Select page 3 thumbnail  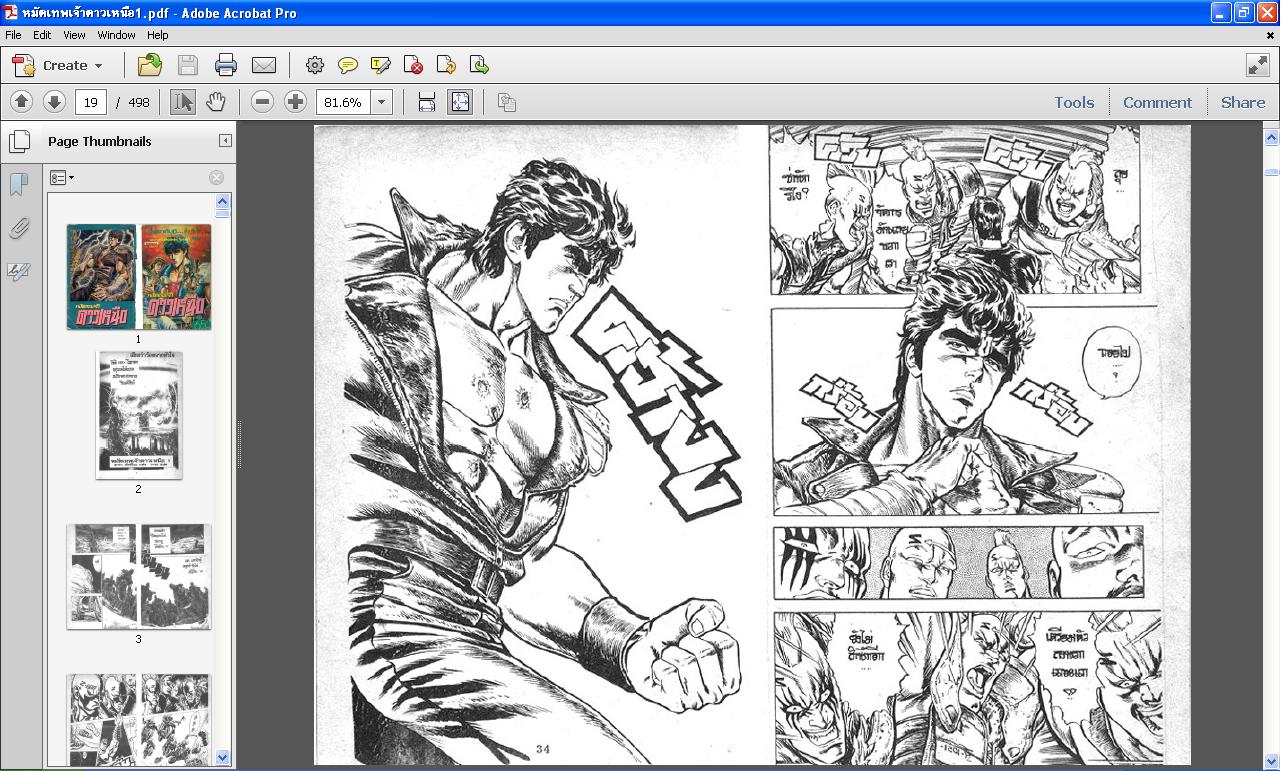(x=139, y=577)
